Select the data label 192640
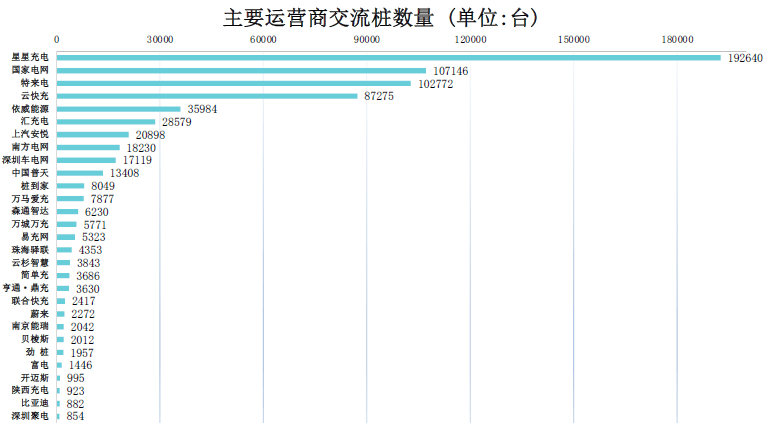Image resolution: width=770 pixels, height=431 pixels. 745,58
